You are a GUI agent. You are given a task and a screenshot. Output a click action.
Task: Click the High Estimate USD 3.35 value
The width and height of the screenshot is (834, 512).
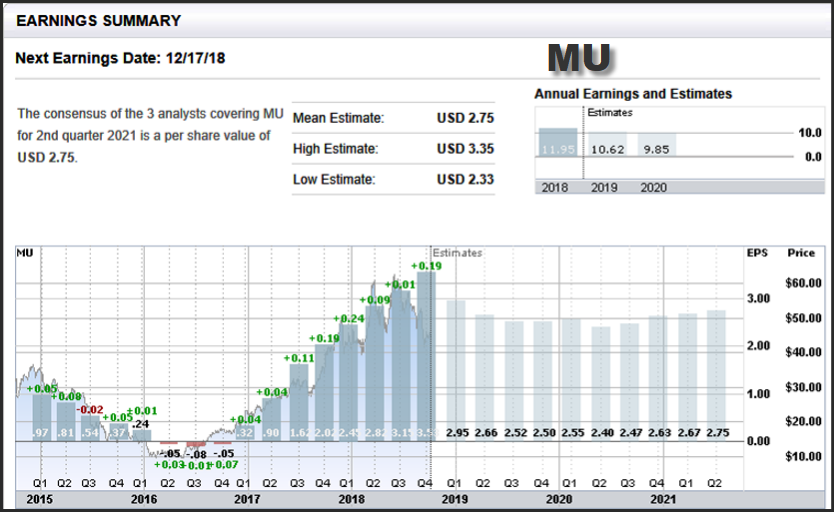tap(465, 149)
